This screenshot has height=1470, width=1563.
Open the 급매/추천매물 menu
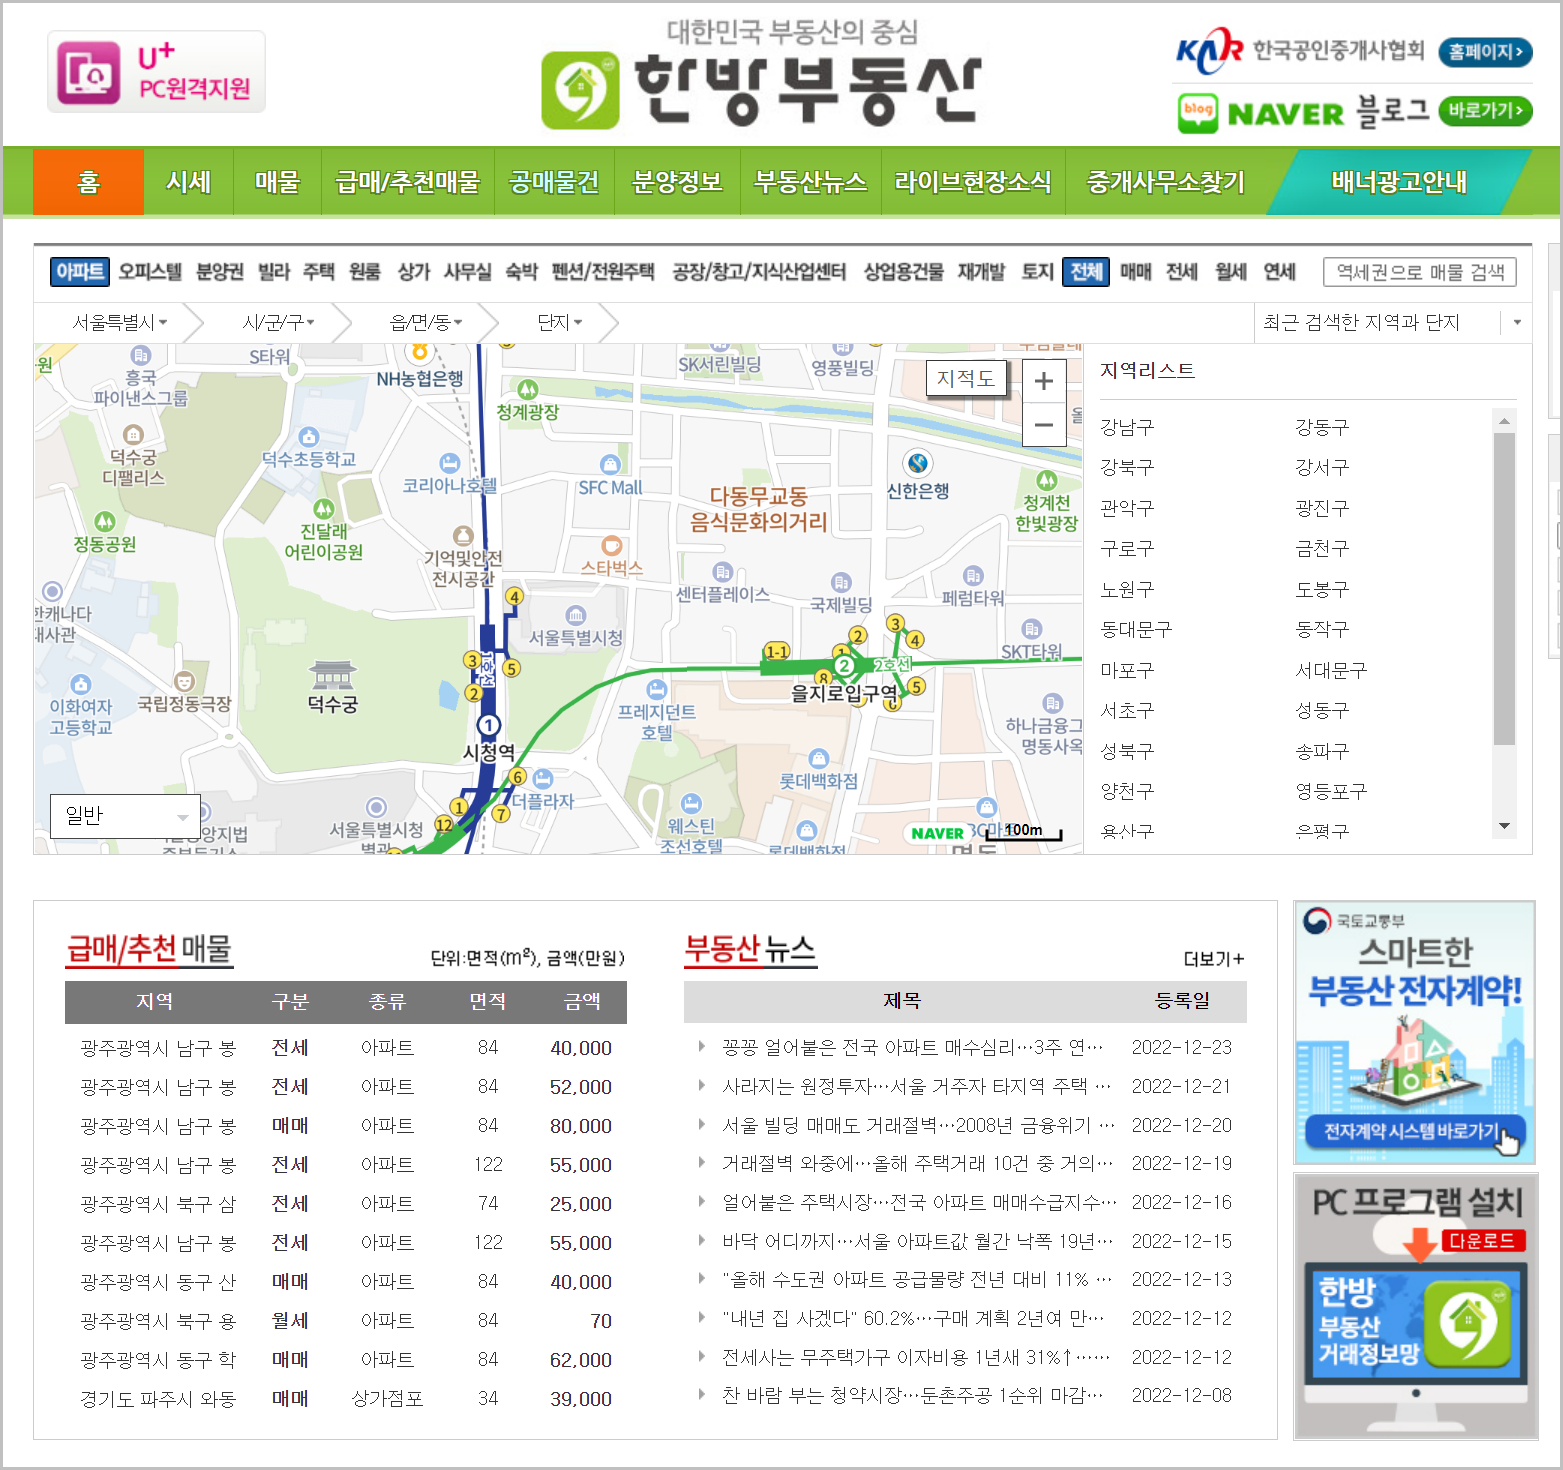tap(407, 182)
